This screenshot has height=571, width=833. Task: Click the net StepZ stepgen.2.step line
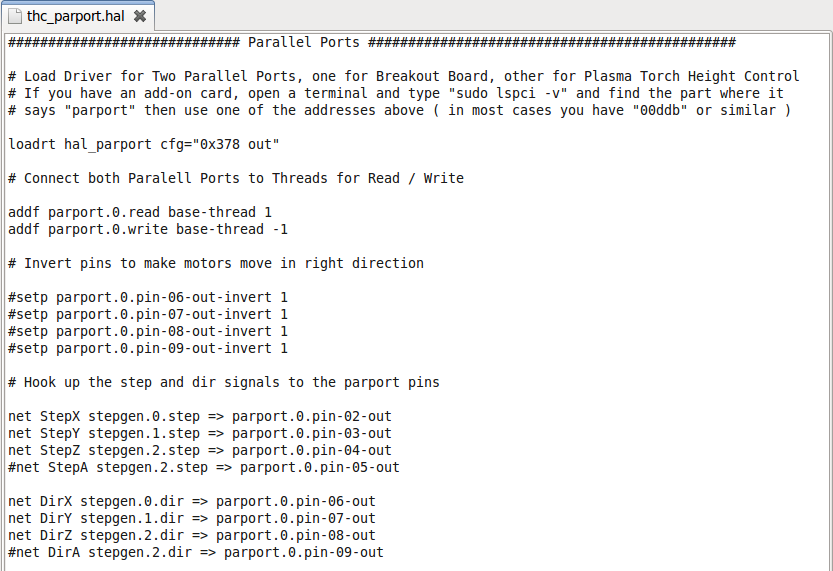pos(200,450)
